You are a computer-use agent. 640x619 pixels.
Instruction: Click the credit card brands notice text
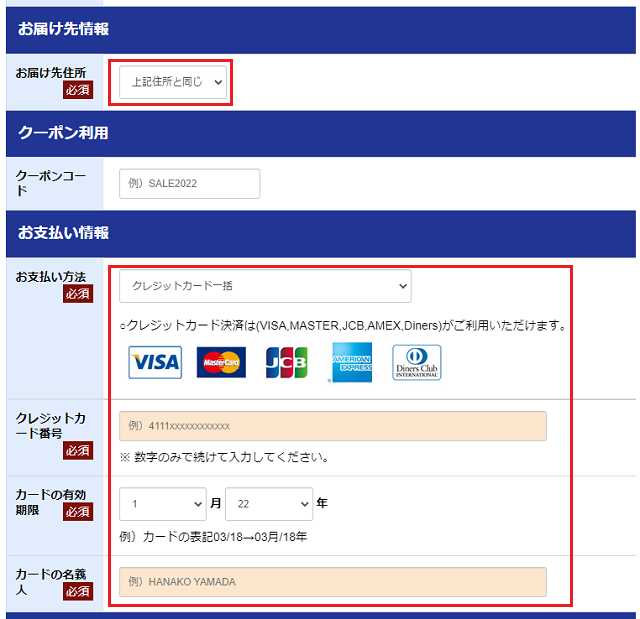tap(343, 326)
